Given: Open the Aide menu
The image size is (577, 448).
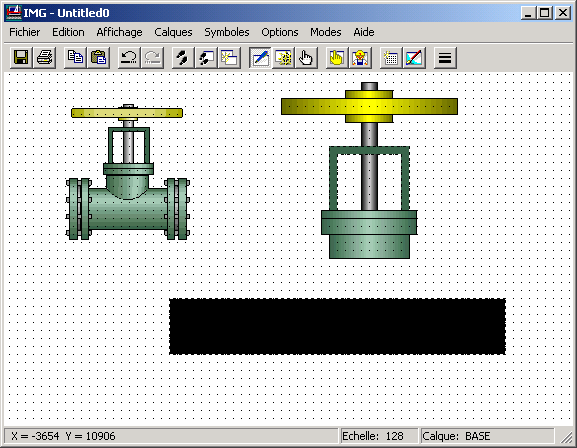Looking at the screenshot, I should (x=364, y=32).
